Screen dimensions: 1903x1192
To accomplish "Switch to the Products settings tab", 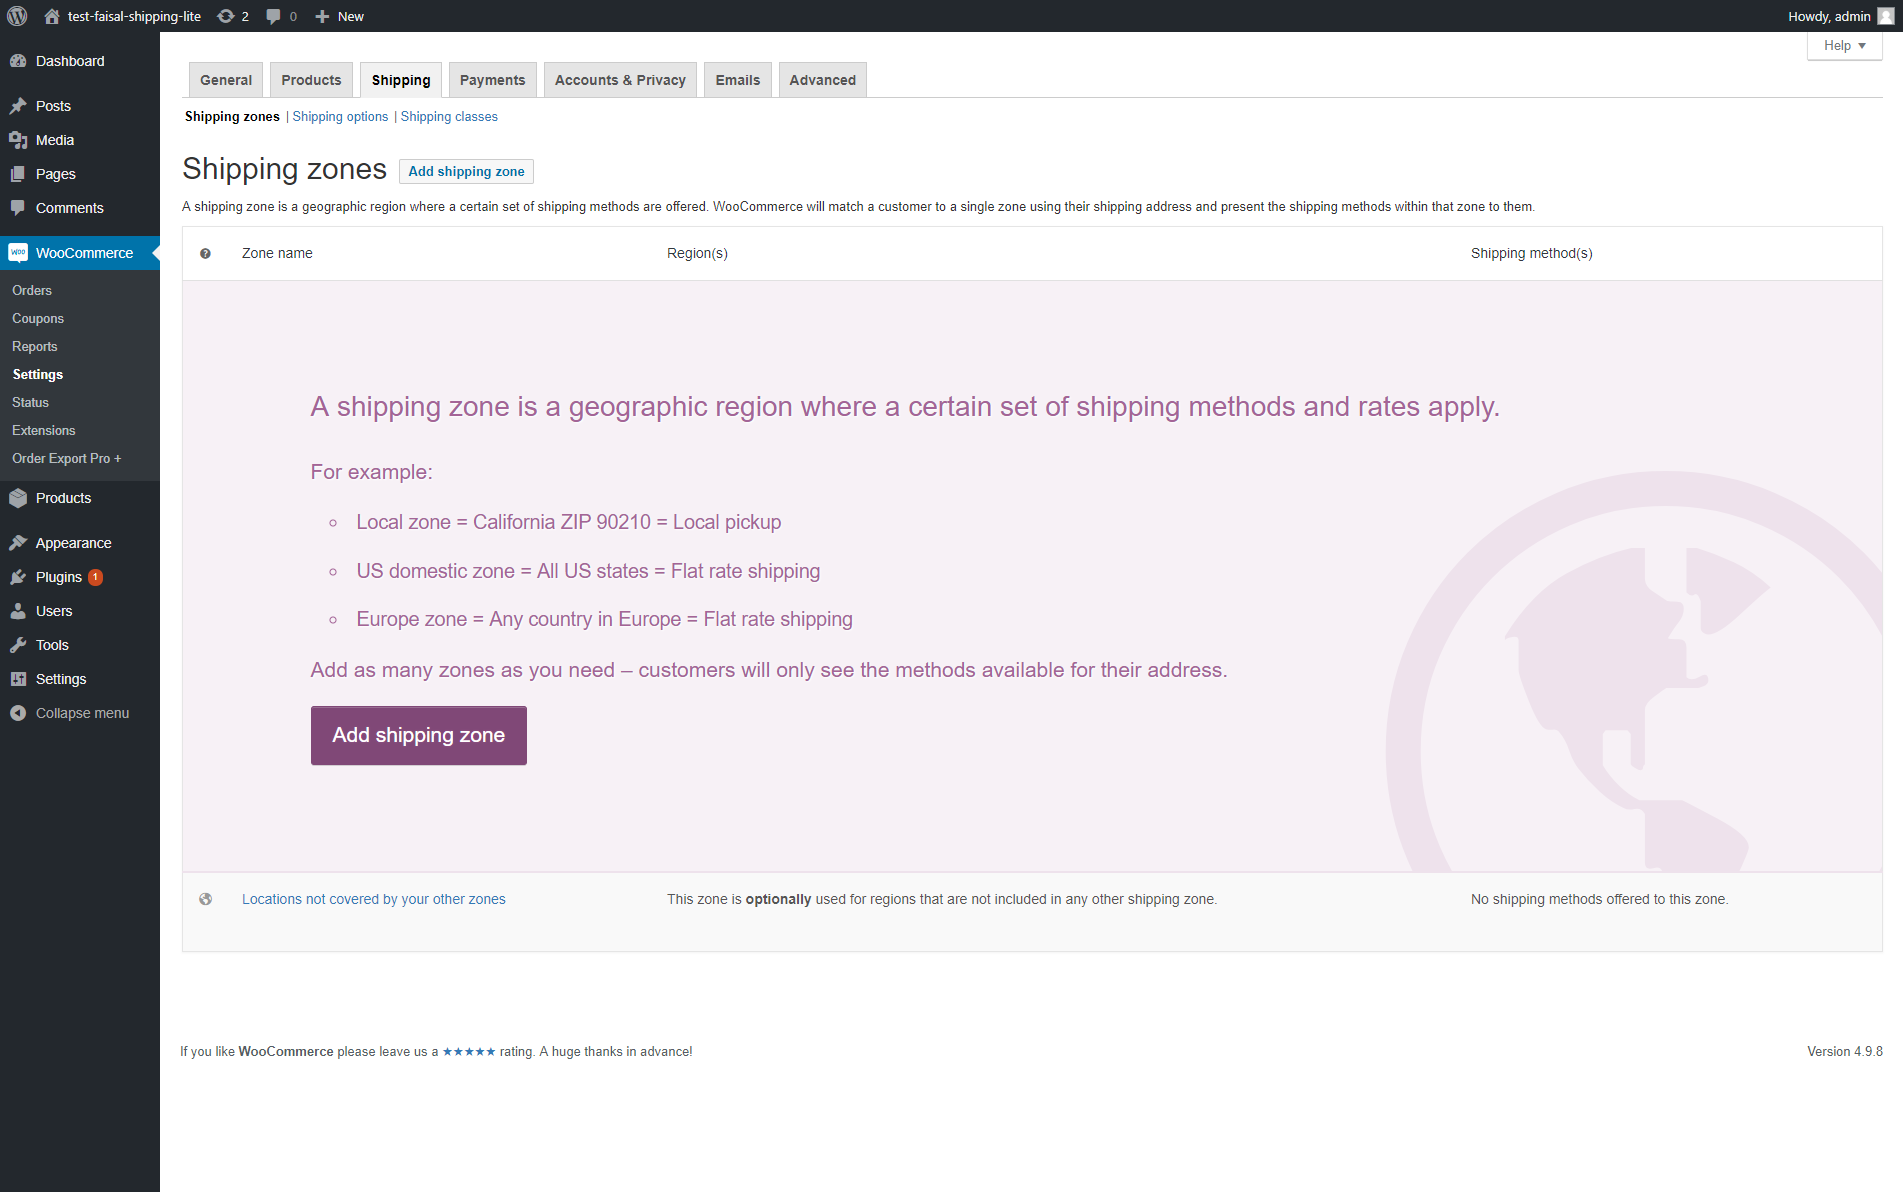I will point(311,80).
